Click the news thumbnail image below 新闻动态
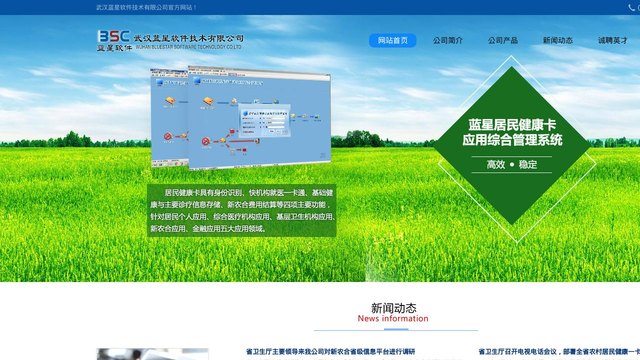The height and width of the screenshot is (360, 640). tap(153, 354)
